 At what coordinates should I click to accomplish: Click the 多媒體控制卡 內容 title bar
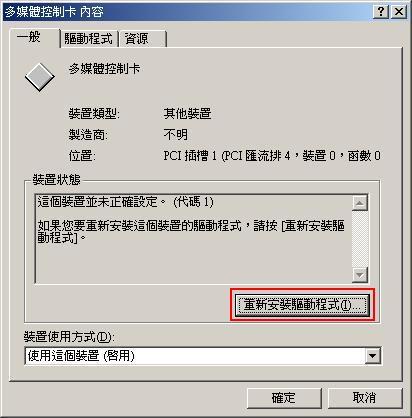coord(188,12)
